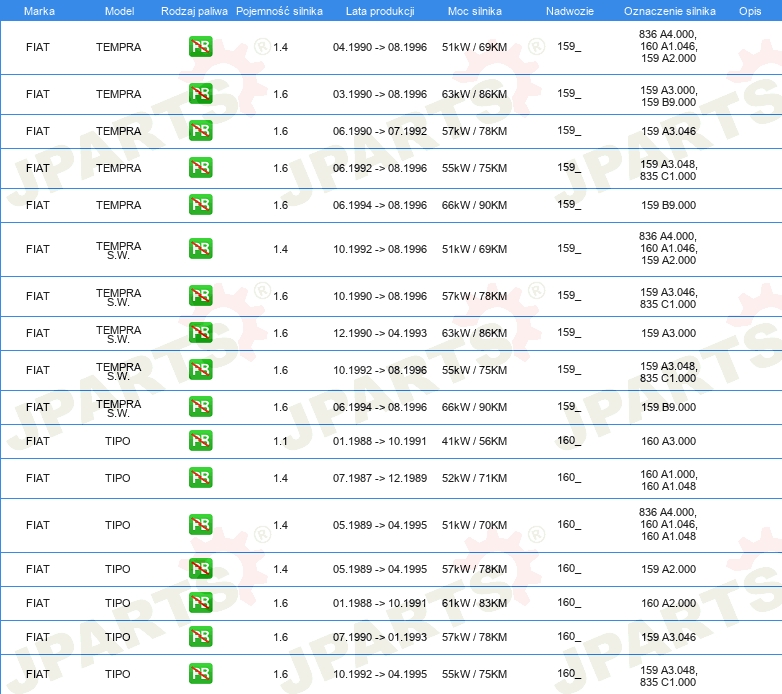Viewport: 782px width, 694px height.
Task: Click fuel icon in Tempra 06.1990 -> 07.1992 row
Action: (200, 131)
